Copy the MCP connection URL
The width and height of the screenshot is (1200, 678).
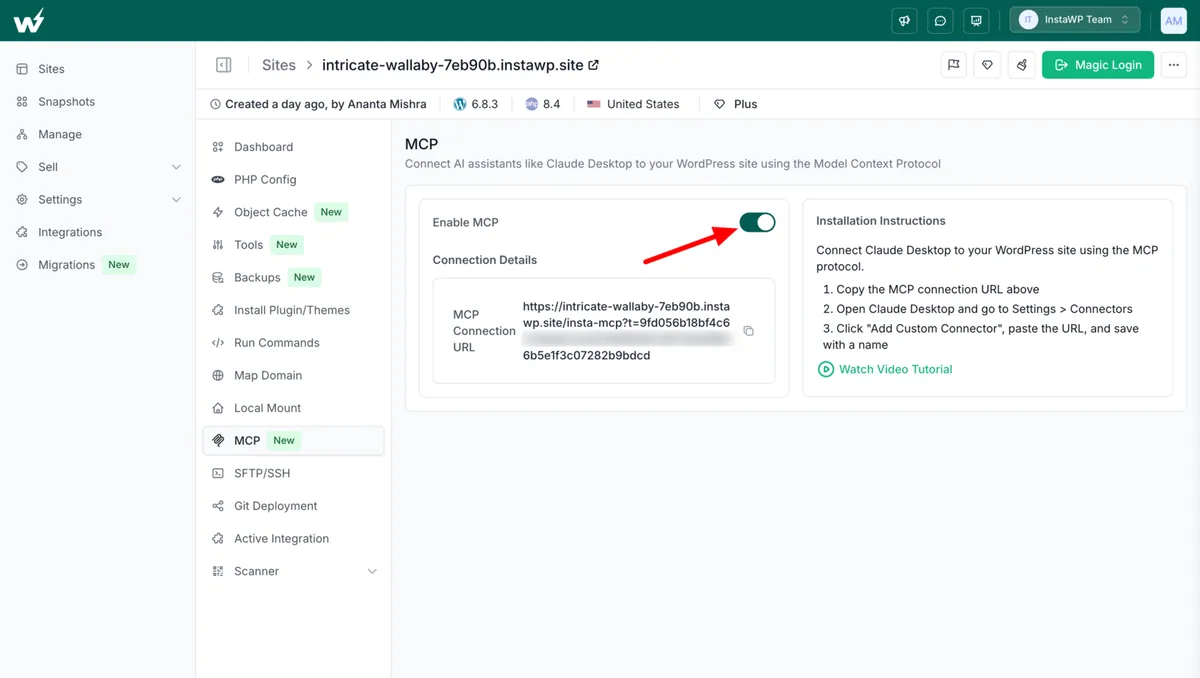point(748,331)
